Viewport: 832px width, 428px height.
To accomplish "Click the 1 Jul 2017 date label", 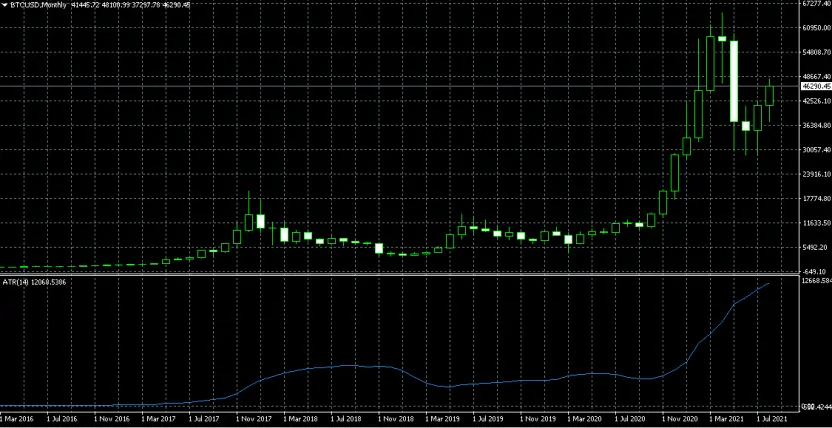I will pos(205,418).
